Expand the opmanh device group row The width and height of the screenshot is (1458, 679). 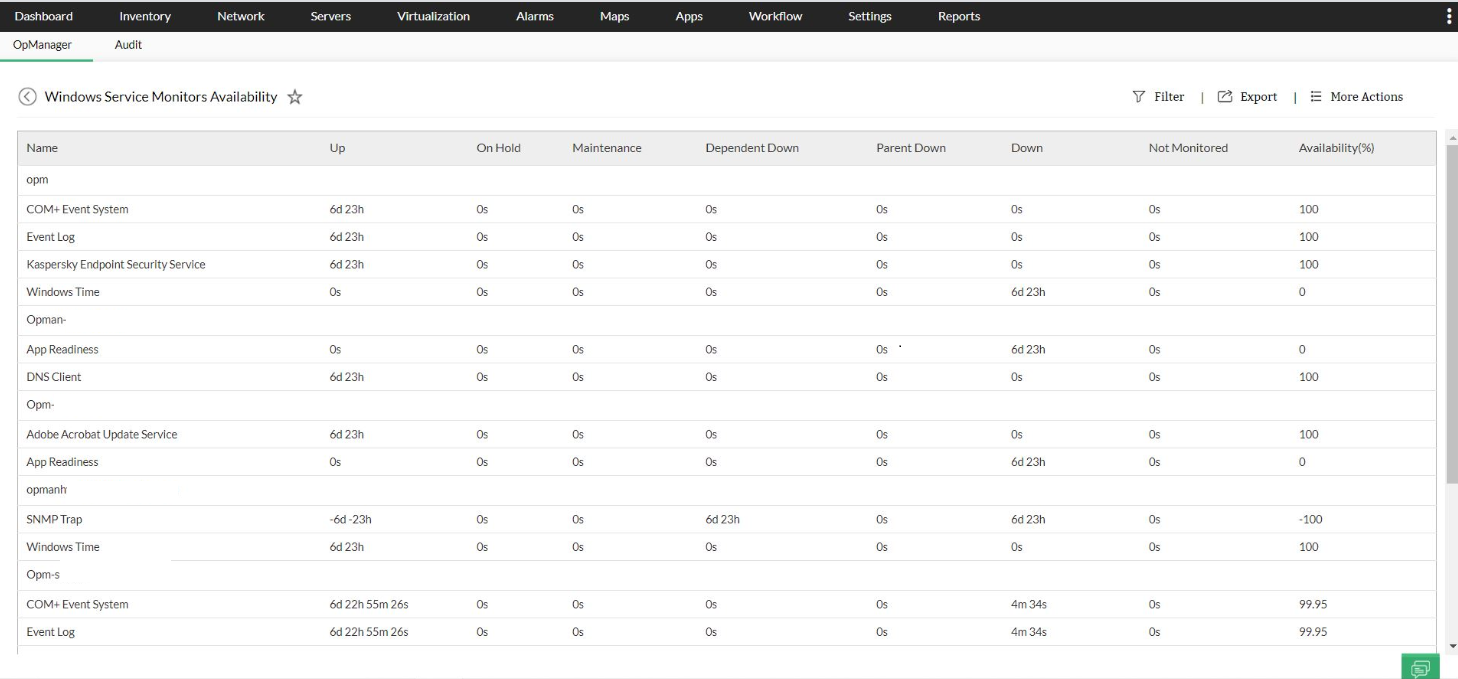click(x=46, y=489)
